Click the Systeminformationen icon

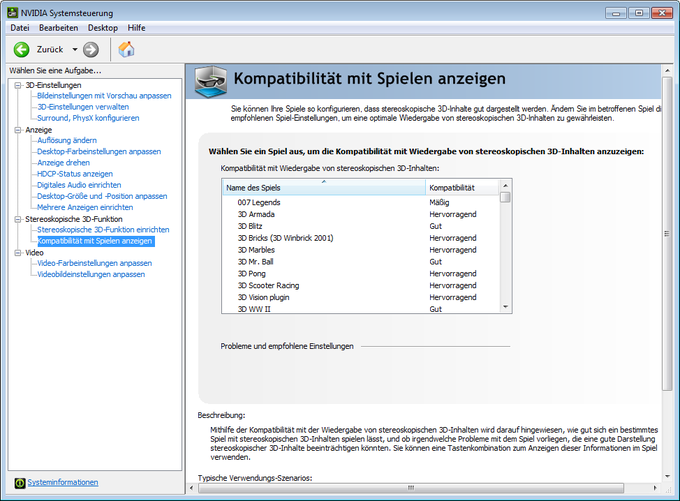pos(20,483)
